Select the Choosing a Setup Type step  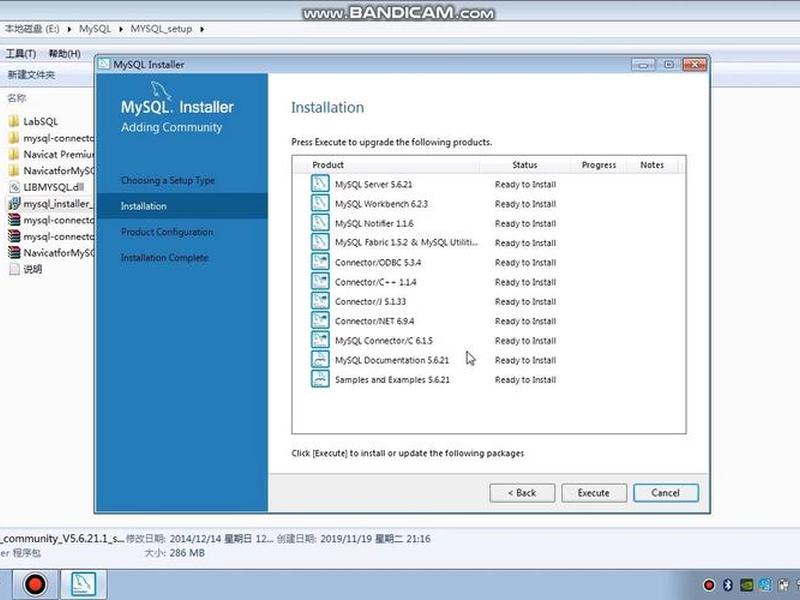168,180
